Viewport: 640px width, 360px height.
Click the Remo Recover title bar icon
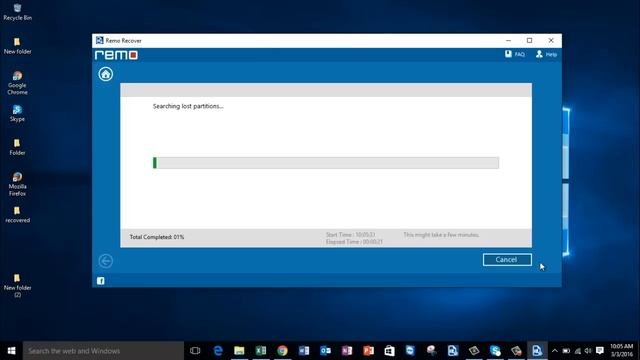pyautogui.click(x=99, y=40)
